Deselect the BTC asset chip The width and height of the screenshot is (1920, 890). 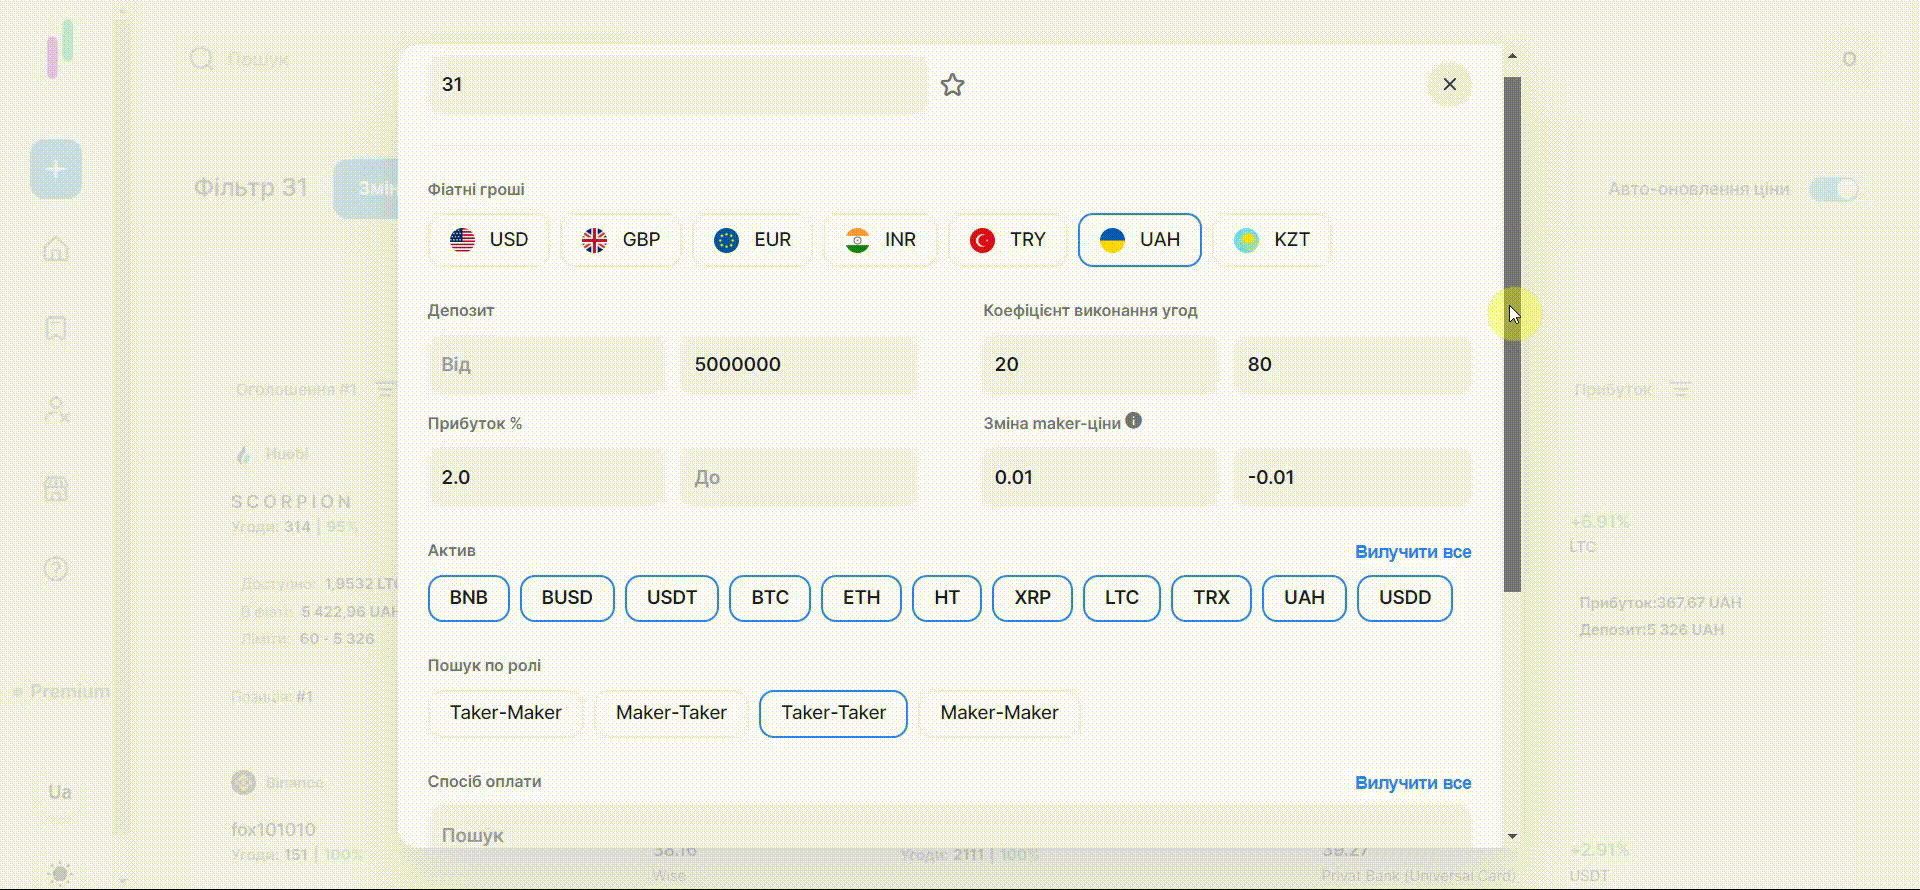click(769, 598)
